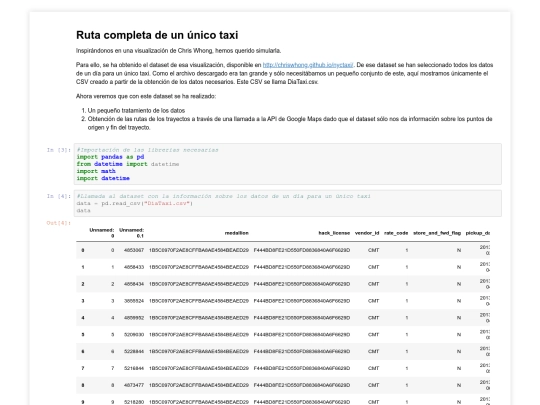Click the hack_license value in row 1
Image resolution: width=540 pixels, height=405 pixels.
[302, 267]
